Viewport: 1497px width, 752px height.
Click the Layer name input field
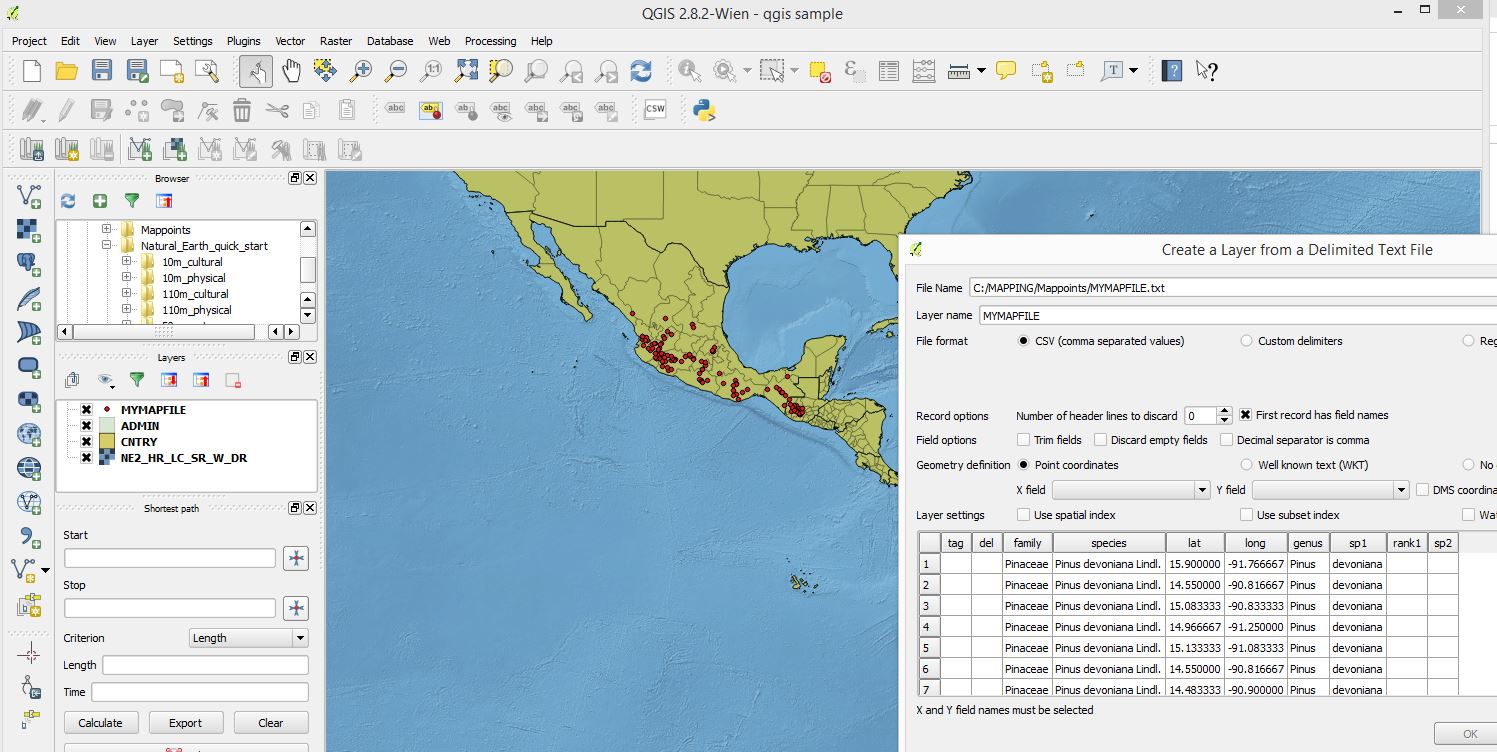(x=1238, y=315)
